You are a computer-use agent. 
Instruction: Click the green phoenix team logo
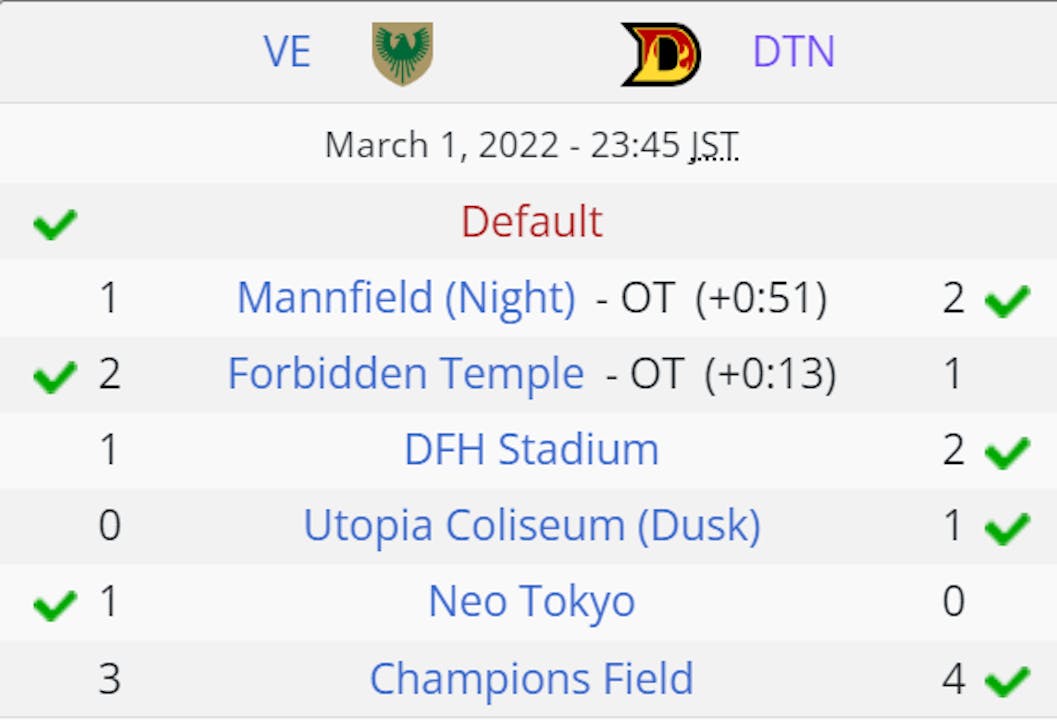402,53
